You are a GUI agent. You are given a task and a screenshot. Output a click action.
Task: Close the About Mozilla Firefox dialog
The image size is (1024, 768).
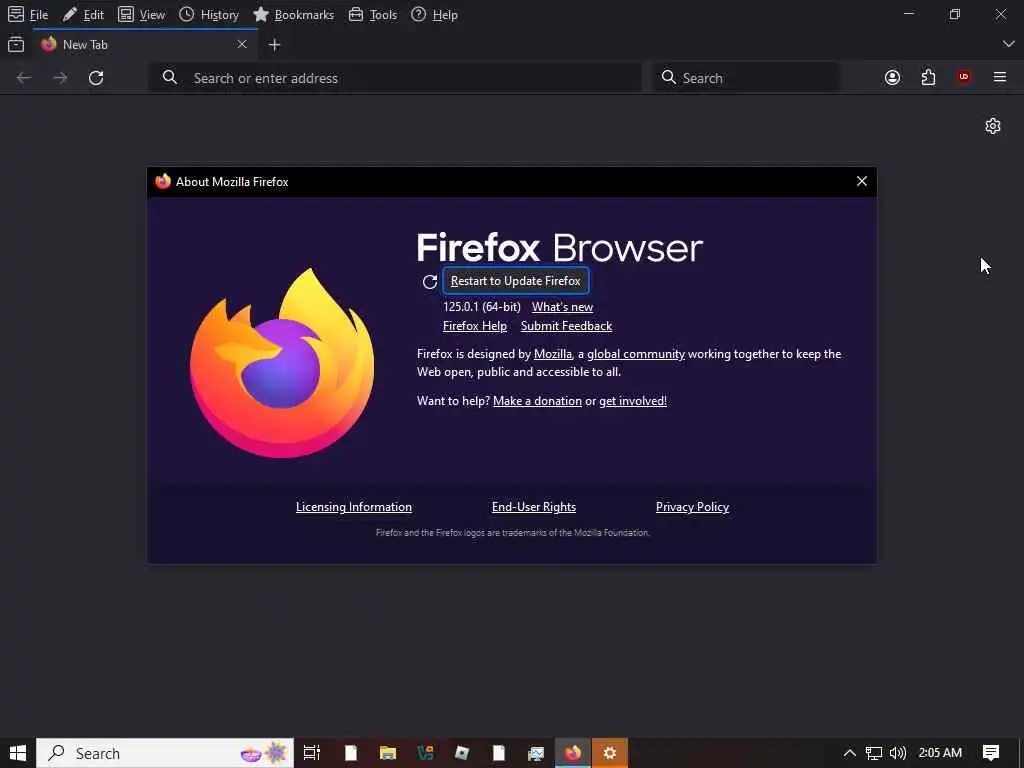[x=862, y=182]
